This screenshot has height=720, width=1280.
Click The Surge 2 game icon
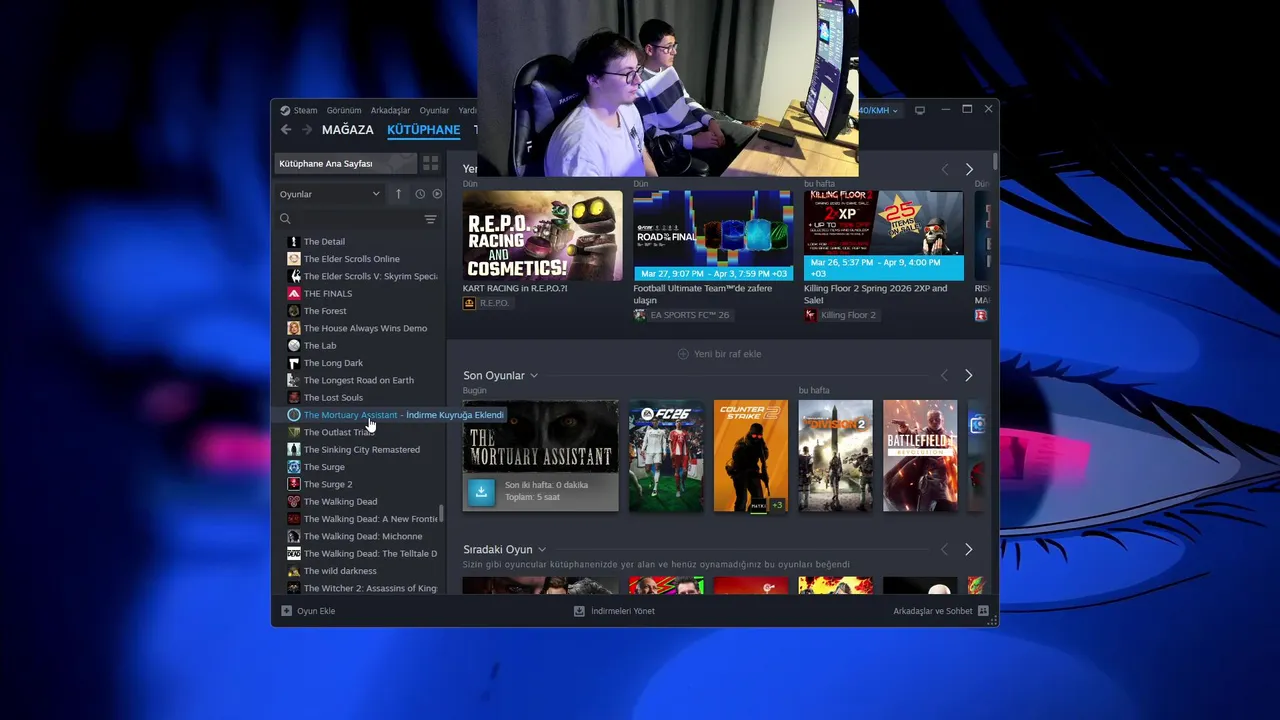click(294, 484)
